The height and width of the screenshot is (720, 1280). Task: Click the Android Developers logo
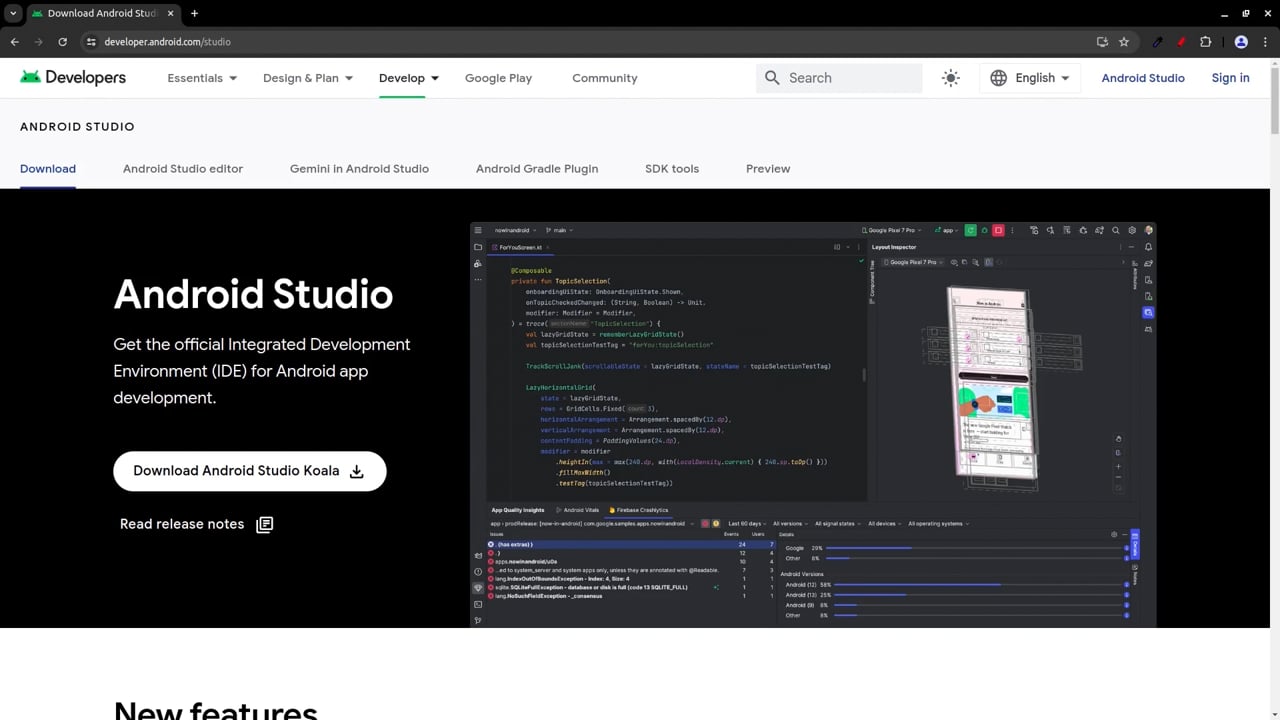[73, 78]
